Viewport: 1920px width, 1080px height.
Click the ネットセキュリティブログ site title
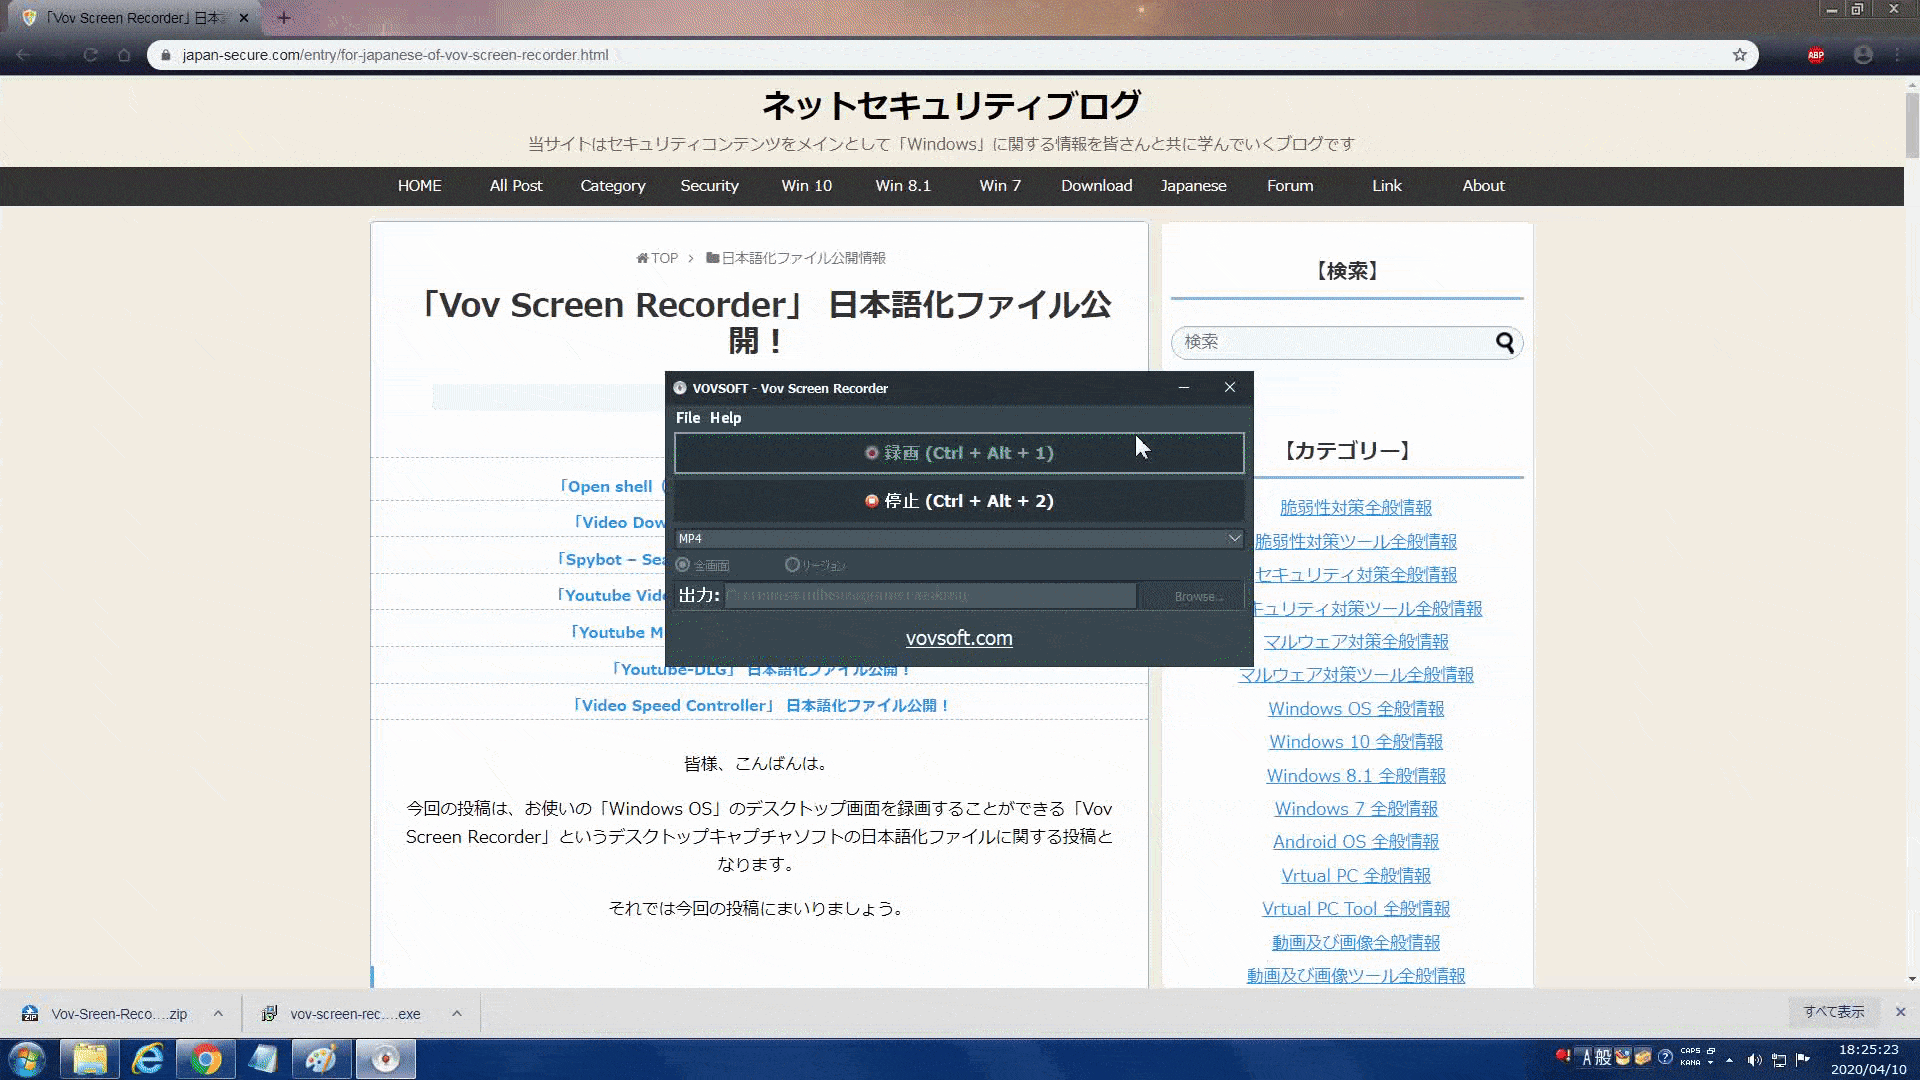[x=951, y=105]
